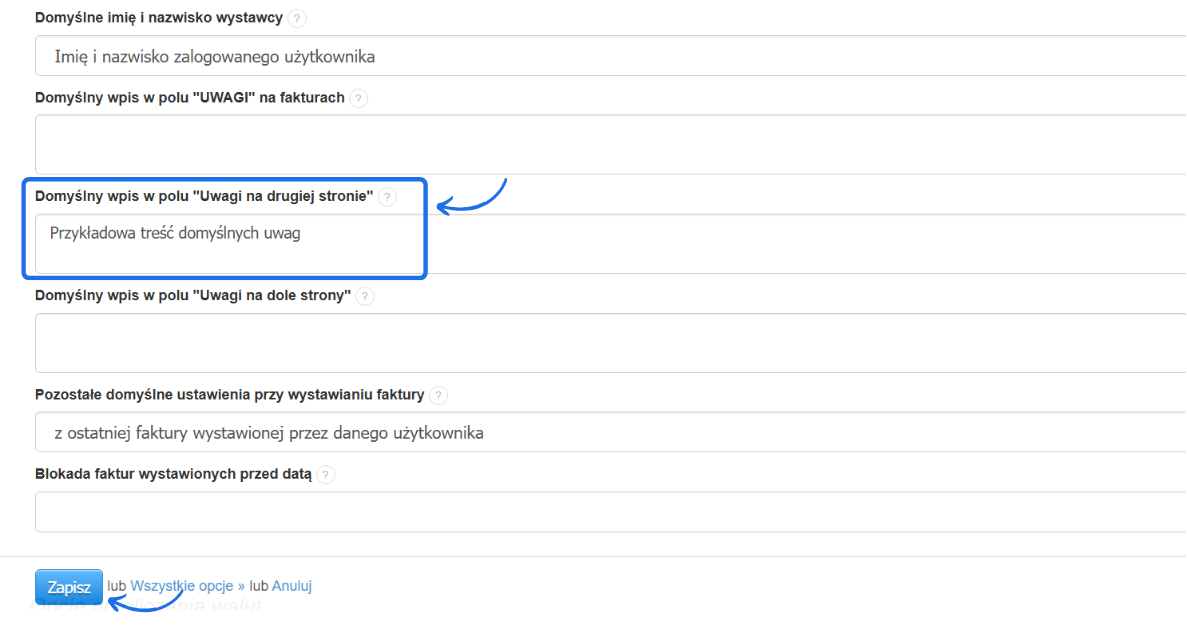The image size is (1187, 628).
Task: Click the "Uwagi na drugiej stronie" field label
Action: 204,197
